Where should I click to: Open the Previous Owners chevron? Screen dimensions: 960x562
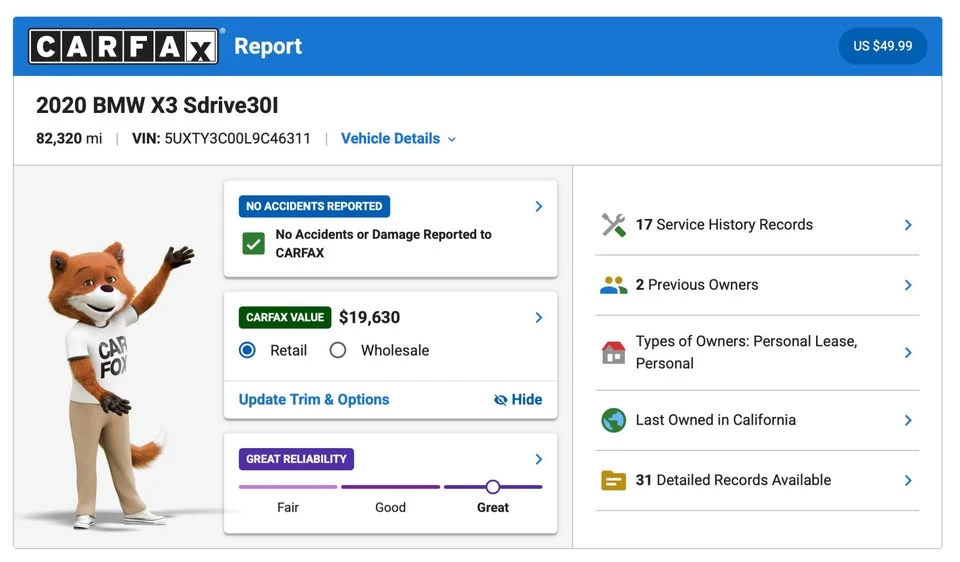click(x=908, y=285)
